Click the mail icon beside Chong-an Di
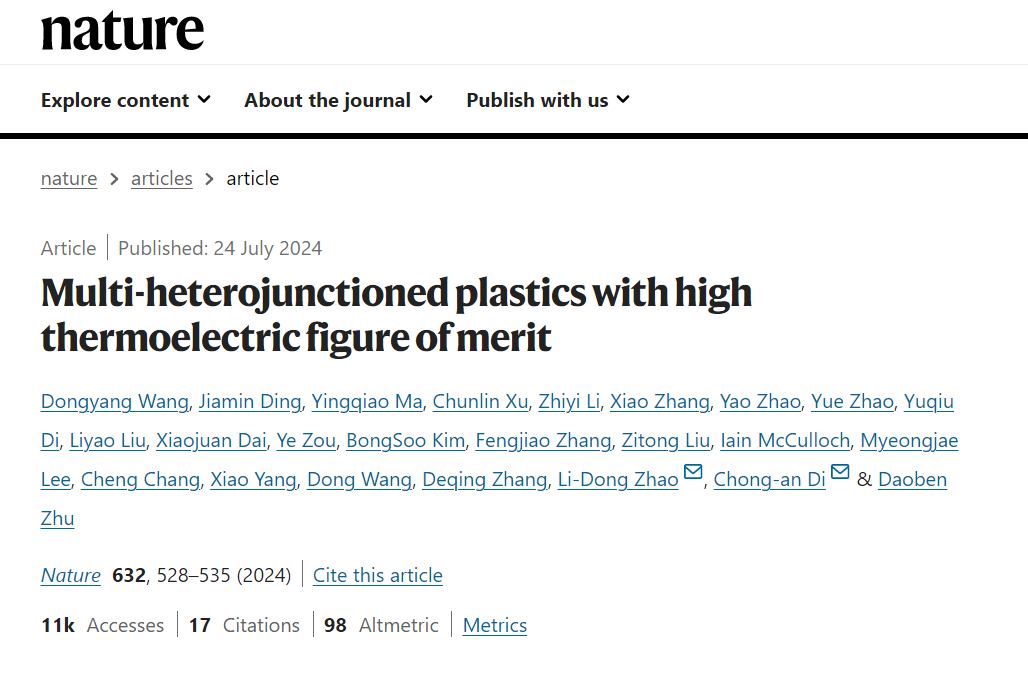 (840, 474)
